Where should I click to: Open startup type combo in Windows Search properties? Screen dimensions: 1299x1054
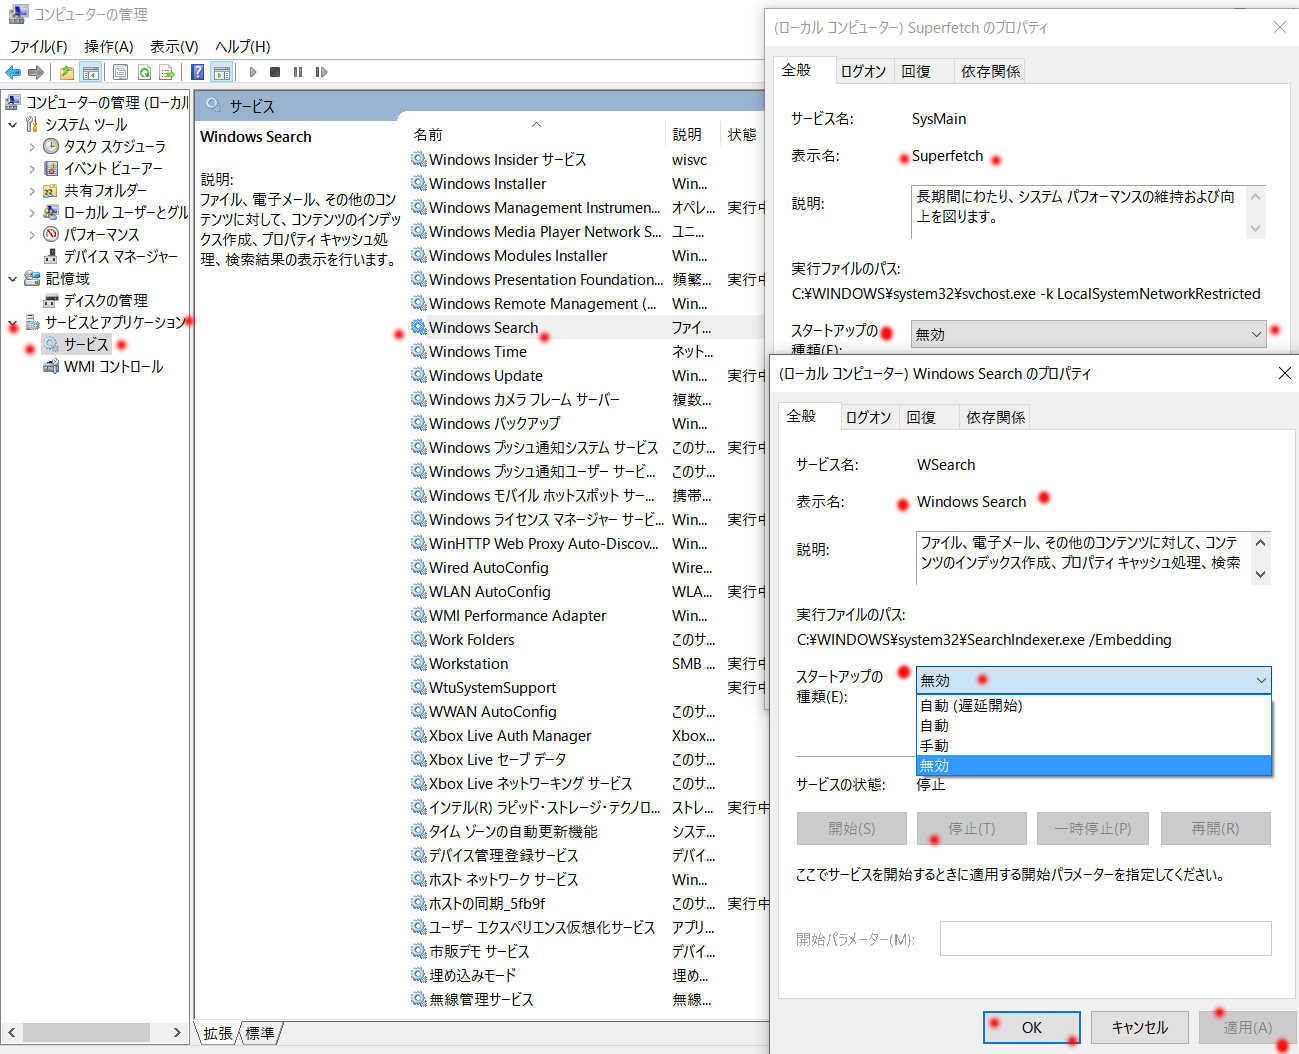coord(1093,680)
